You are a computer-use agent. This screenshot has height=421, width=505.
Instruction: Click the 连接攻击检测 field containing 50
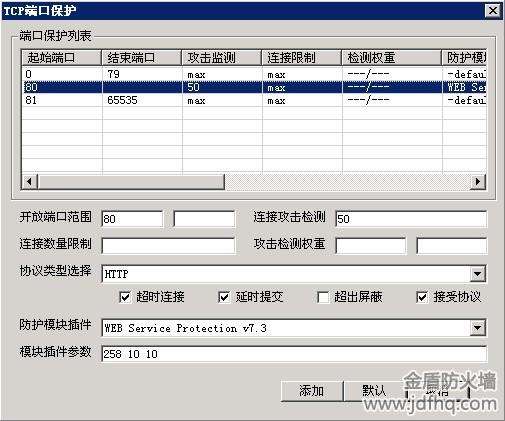411,219
